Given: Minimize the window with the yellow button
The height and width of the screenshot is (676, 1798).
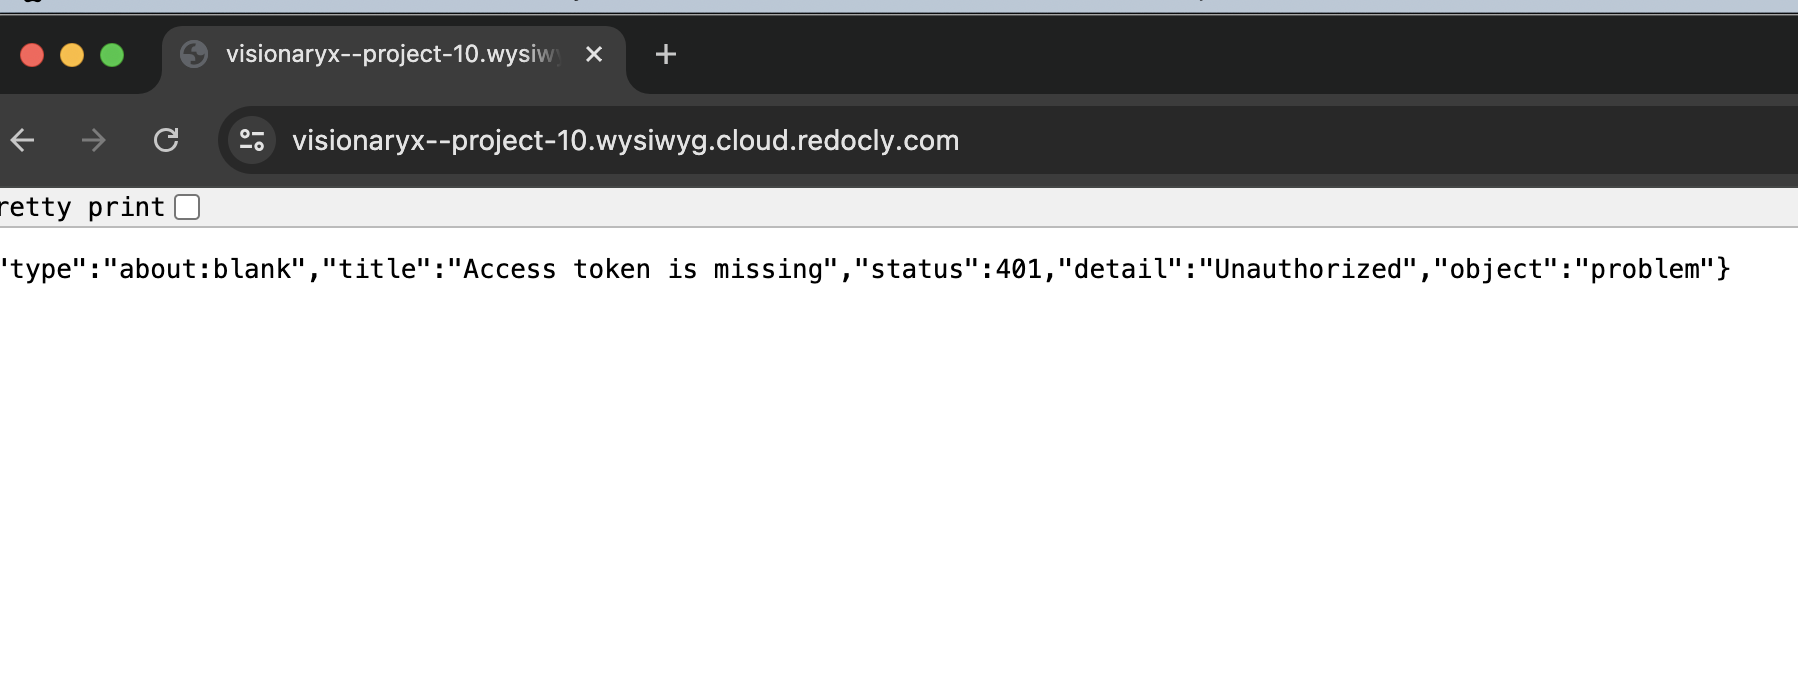Looking at the screenshot, I should pos(72,55).
